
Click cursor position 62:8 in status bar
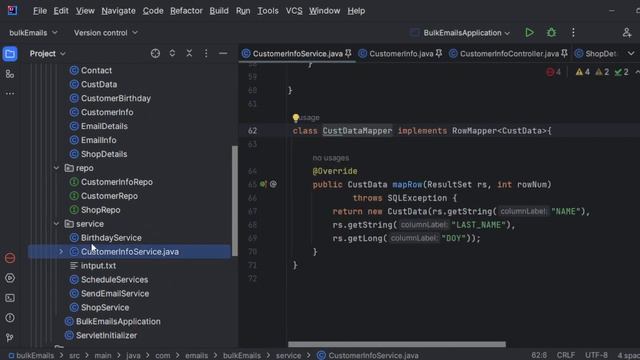tap(539, 355)
